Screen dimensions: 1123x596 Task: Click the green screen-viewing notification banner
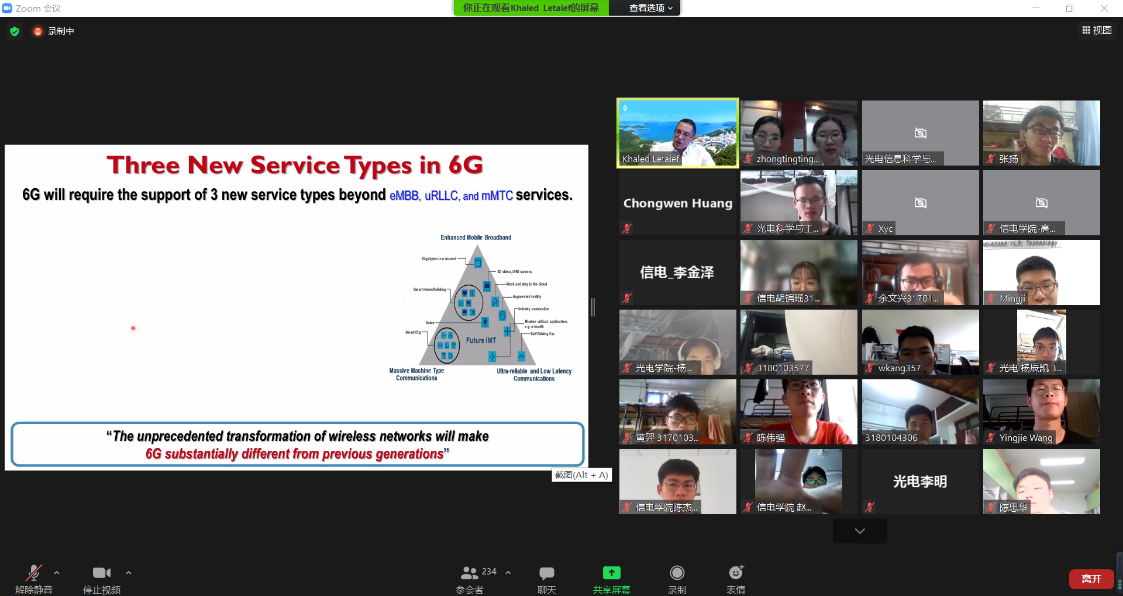(x=531, y=8)
